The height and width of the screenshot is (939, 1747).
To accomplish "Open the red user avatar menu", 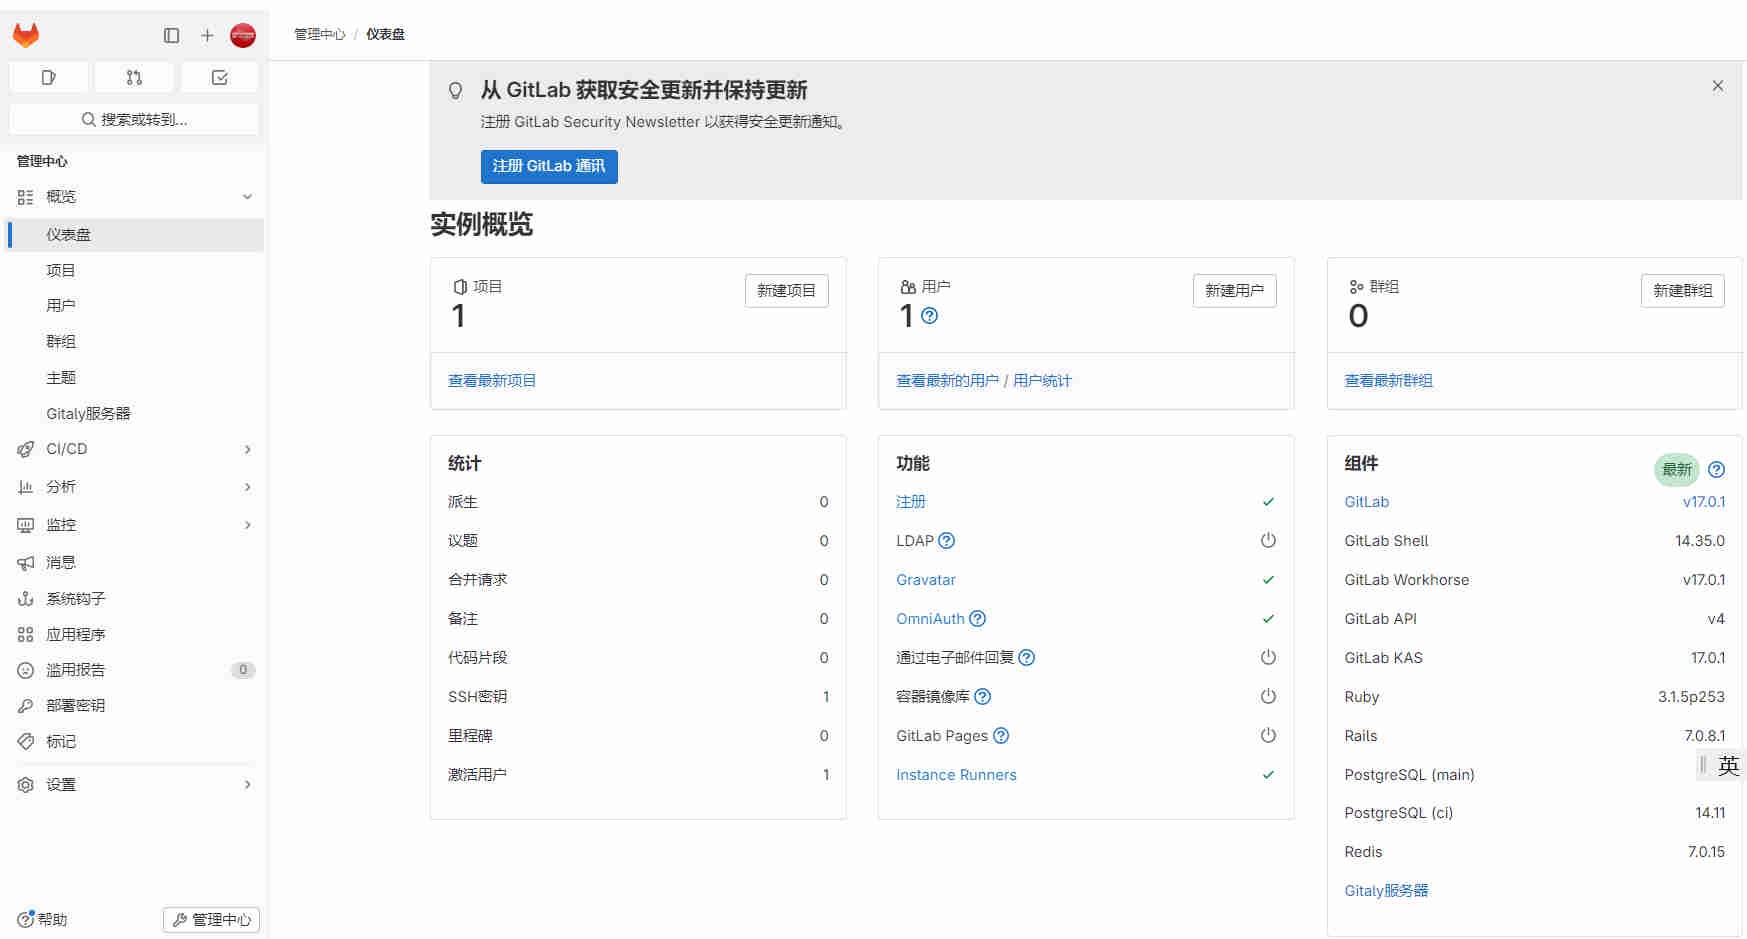I will click(243, 35).
